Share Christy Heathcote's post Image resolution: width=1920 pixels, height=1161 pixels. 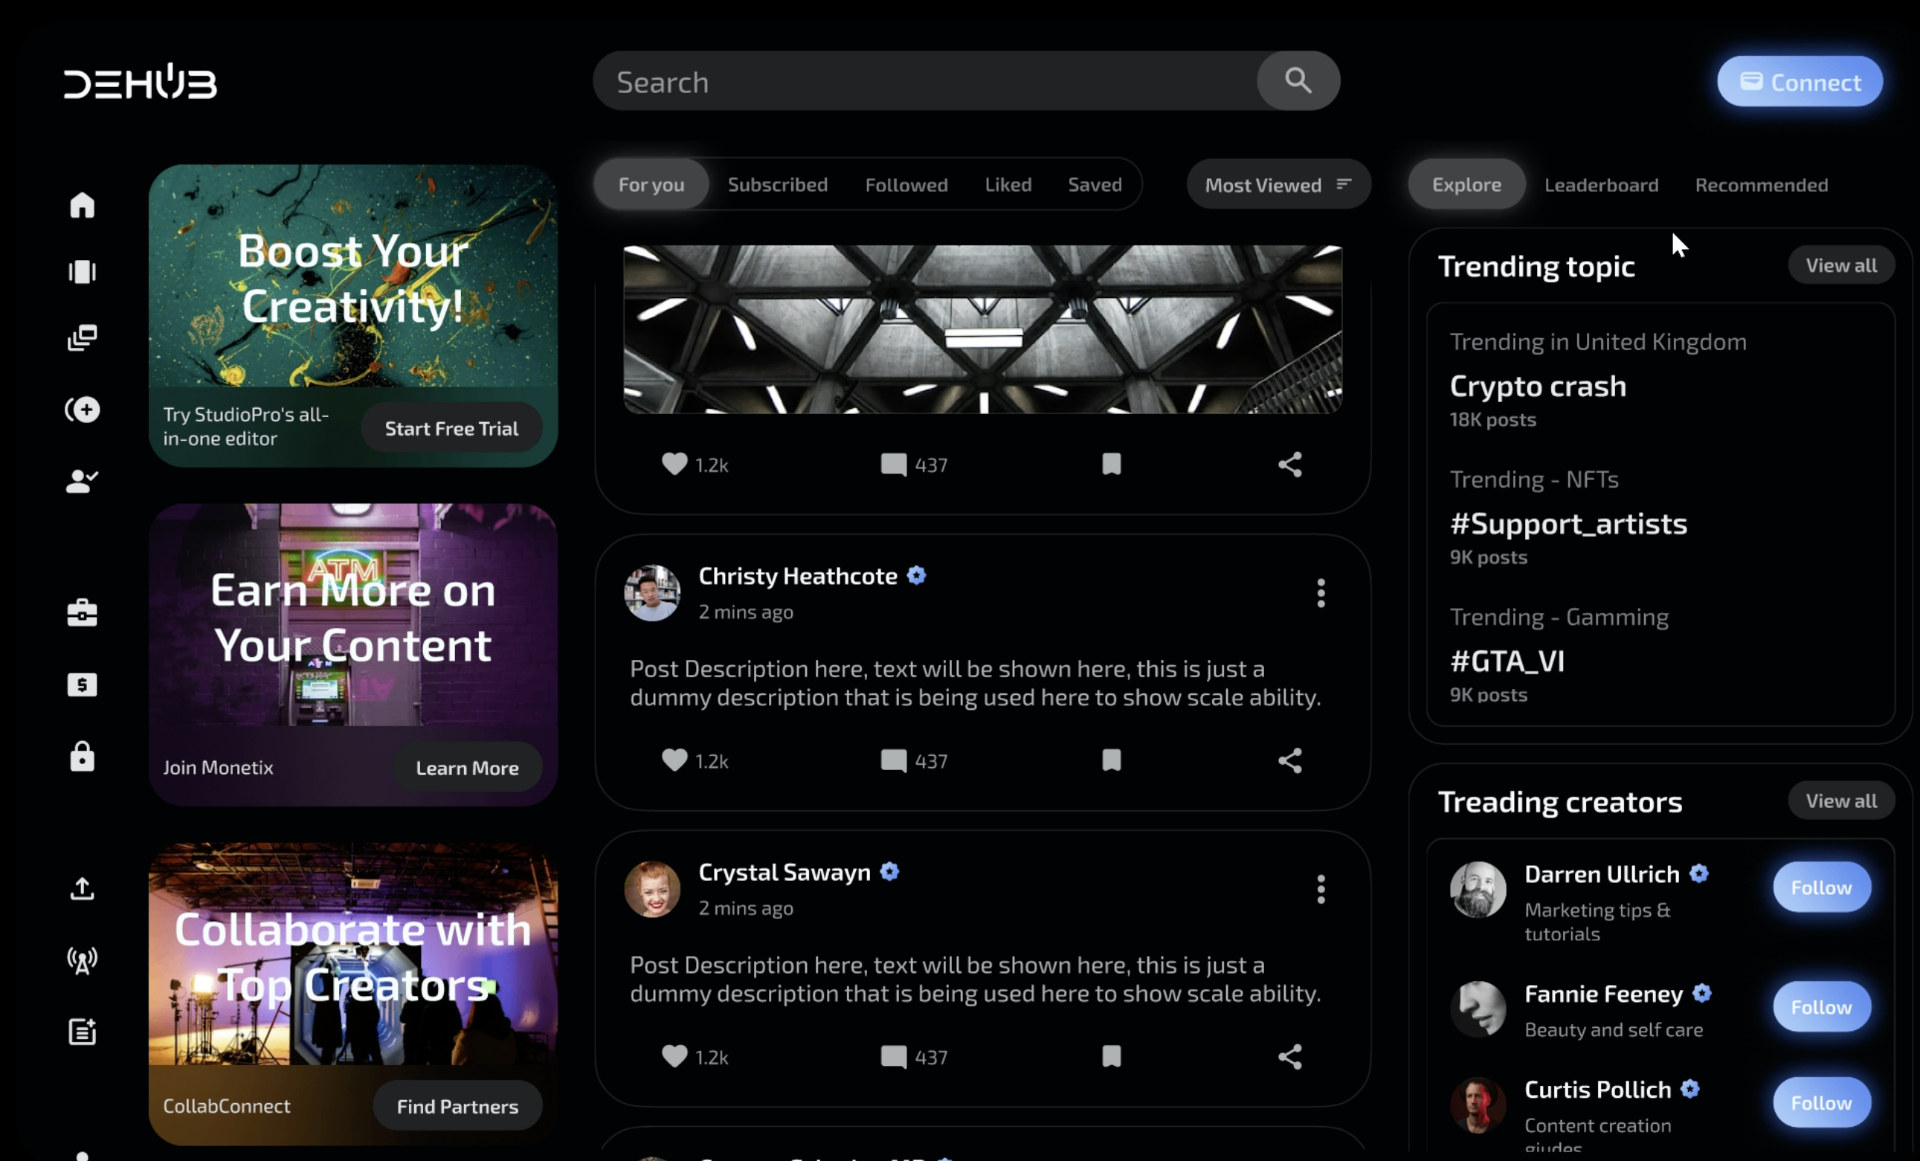[x=1290, y=760]
